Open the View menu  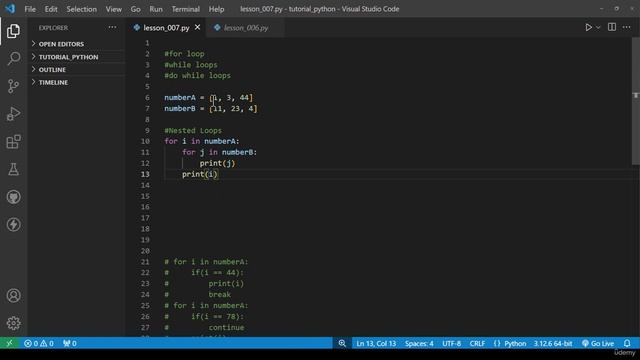[x=113, y=9]
